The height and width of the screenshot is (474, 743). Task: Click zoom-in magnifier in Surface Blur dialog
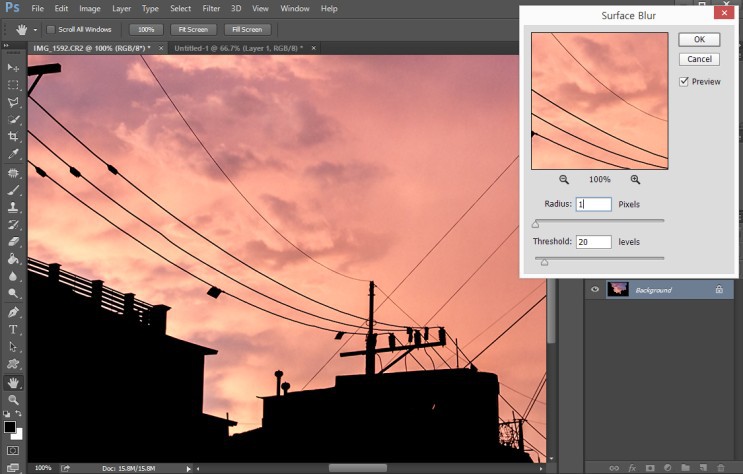(635, 180)
